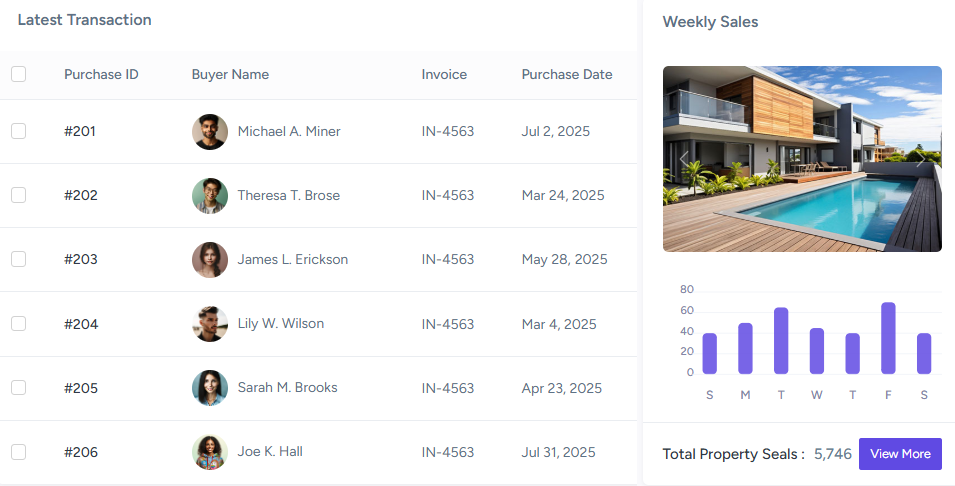955x486 pixels.
Task: Open purchase ID #203 link
Action: coord(81,260)
